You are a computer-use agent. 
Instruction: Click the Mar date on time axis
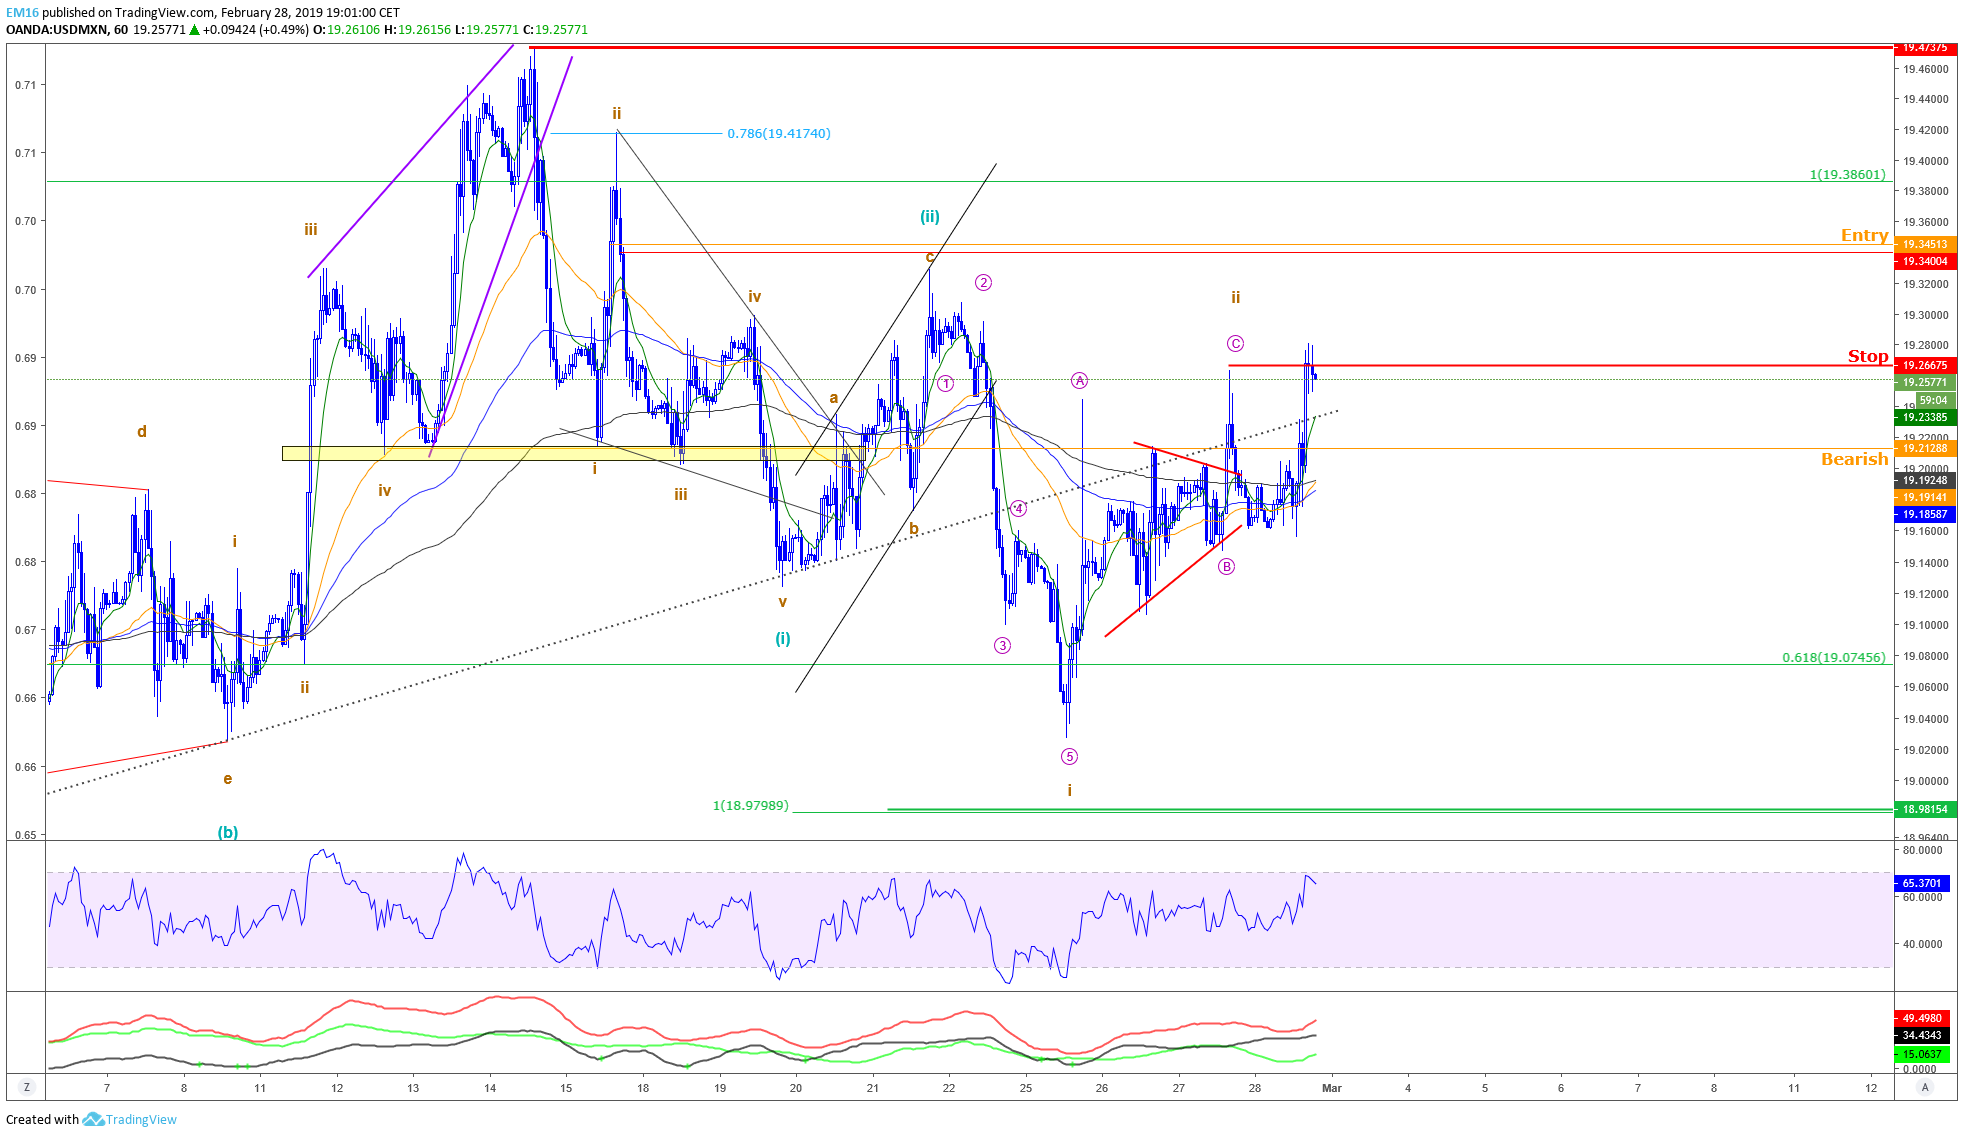click(x=1331, y=1088)
